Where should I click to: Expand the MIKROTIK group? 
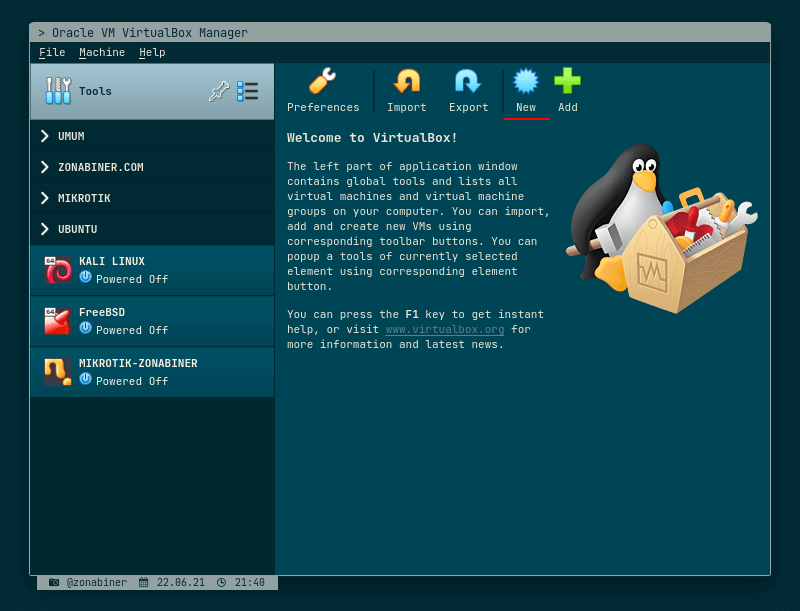(x=43, y=198)
